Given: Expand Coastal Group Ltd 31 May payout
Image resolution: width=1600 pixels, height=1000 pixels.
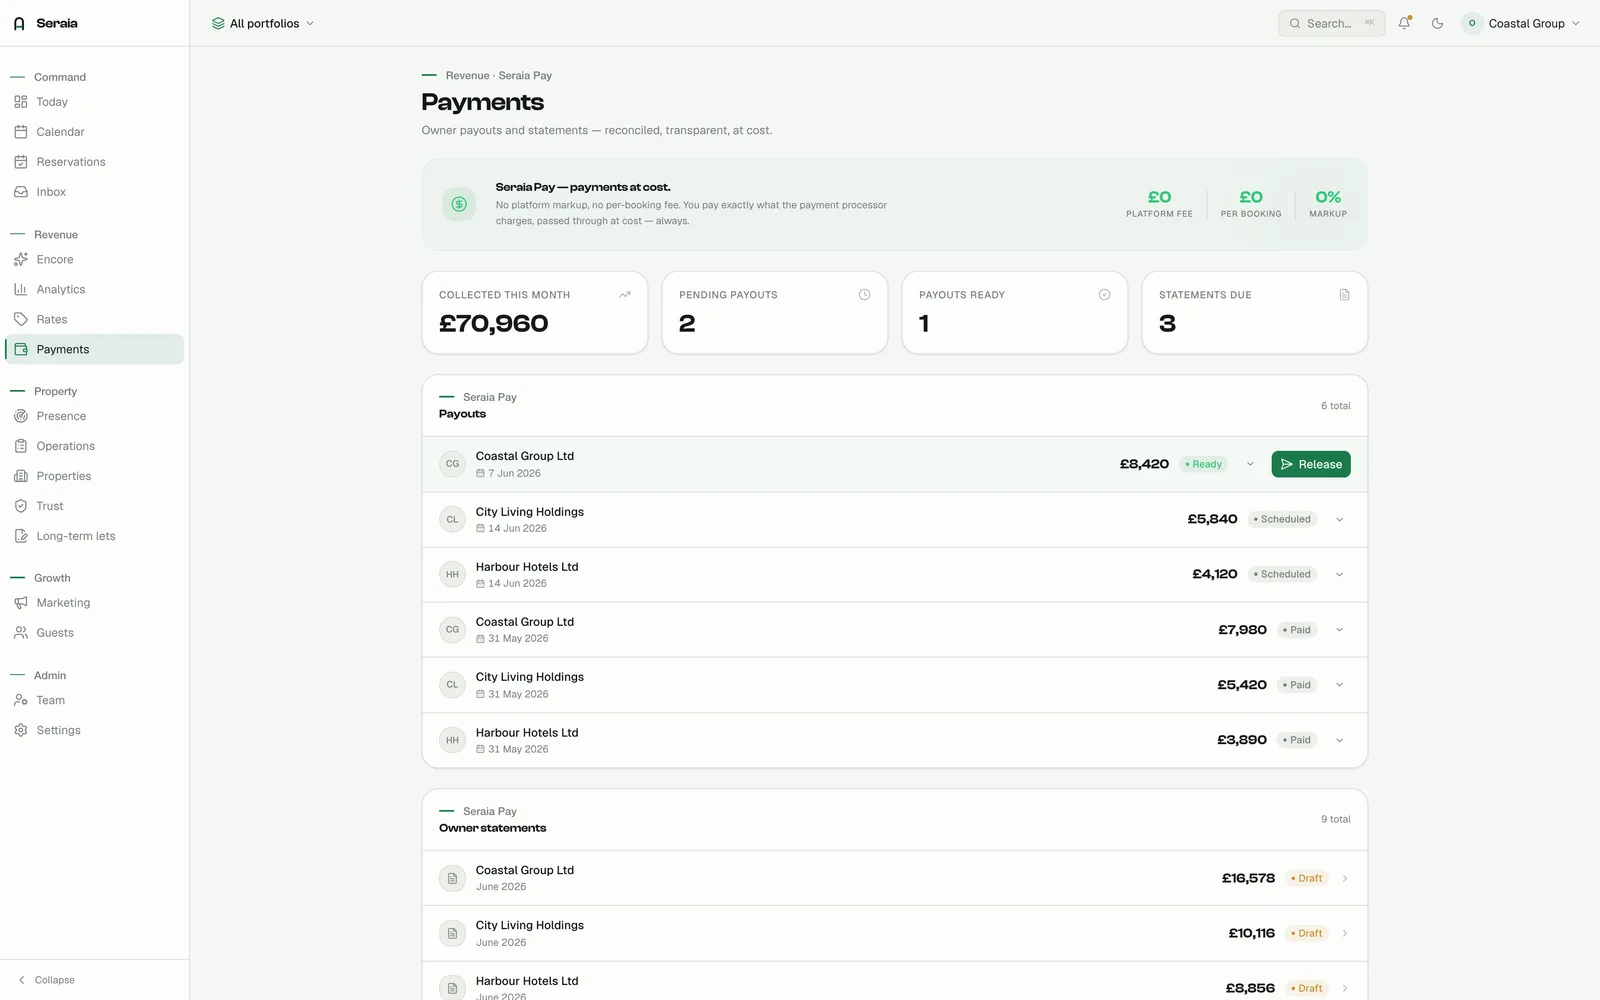Looking at the screenshot, I should pyautogui.click(x=1339, y=630).
